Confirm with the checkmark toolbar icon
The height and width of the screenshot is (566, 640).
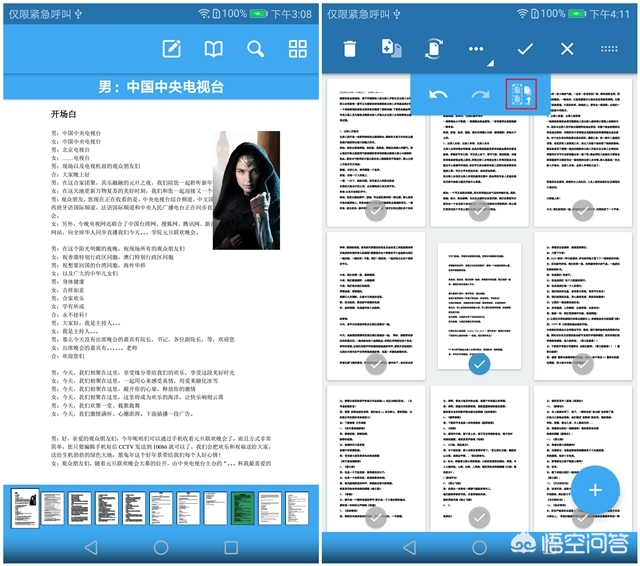click(x=525, y=49)
